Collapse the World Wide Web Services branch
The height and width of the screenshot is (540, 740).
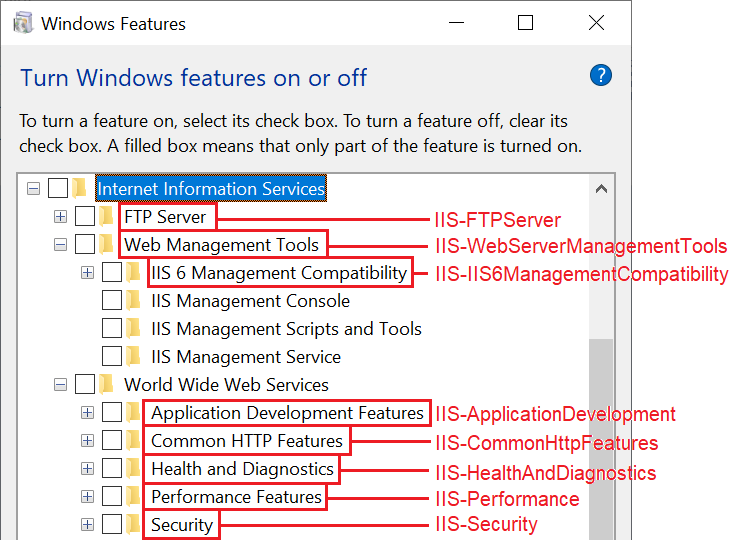tap(60, 385)
